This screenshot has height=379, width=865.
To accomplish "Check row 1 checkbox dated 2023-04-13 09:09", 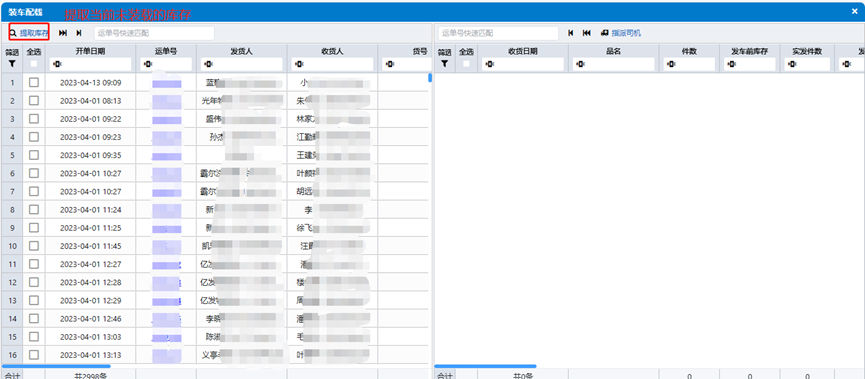I will point(34,82).
